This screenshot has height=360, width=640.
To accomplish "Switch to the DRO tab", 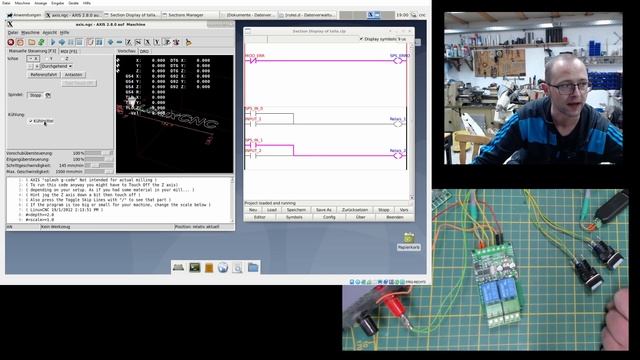I will (x=144, y=51).
